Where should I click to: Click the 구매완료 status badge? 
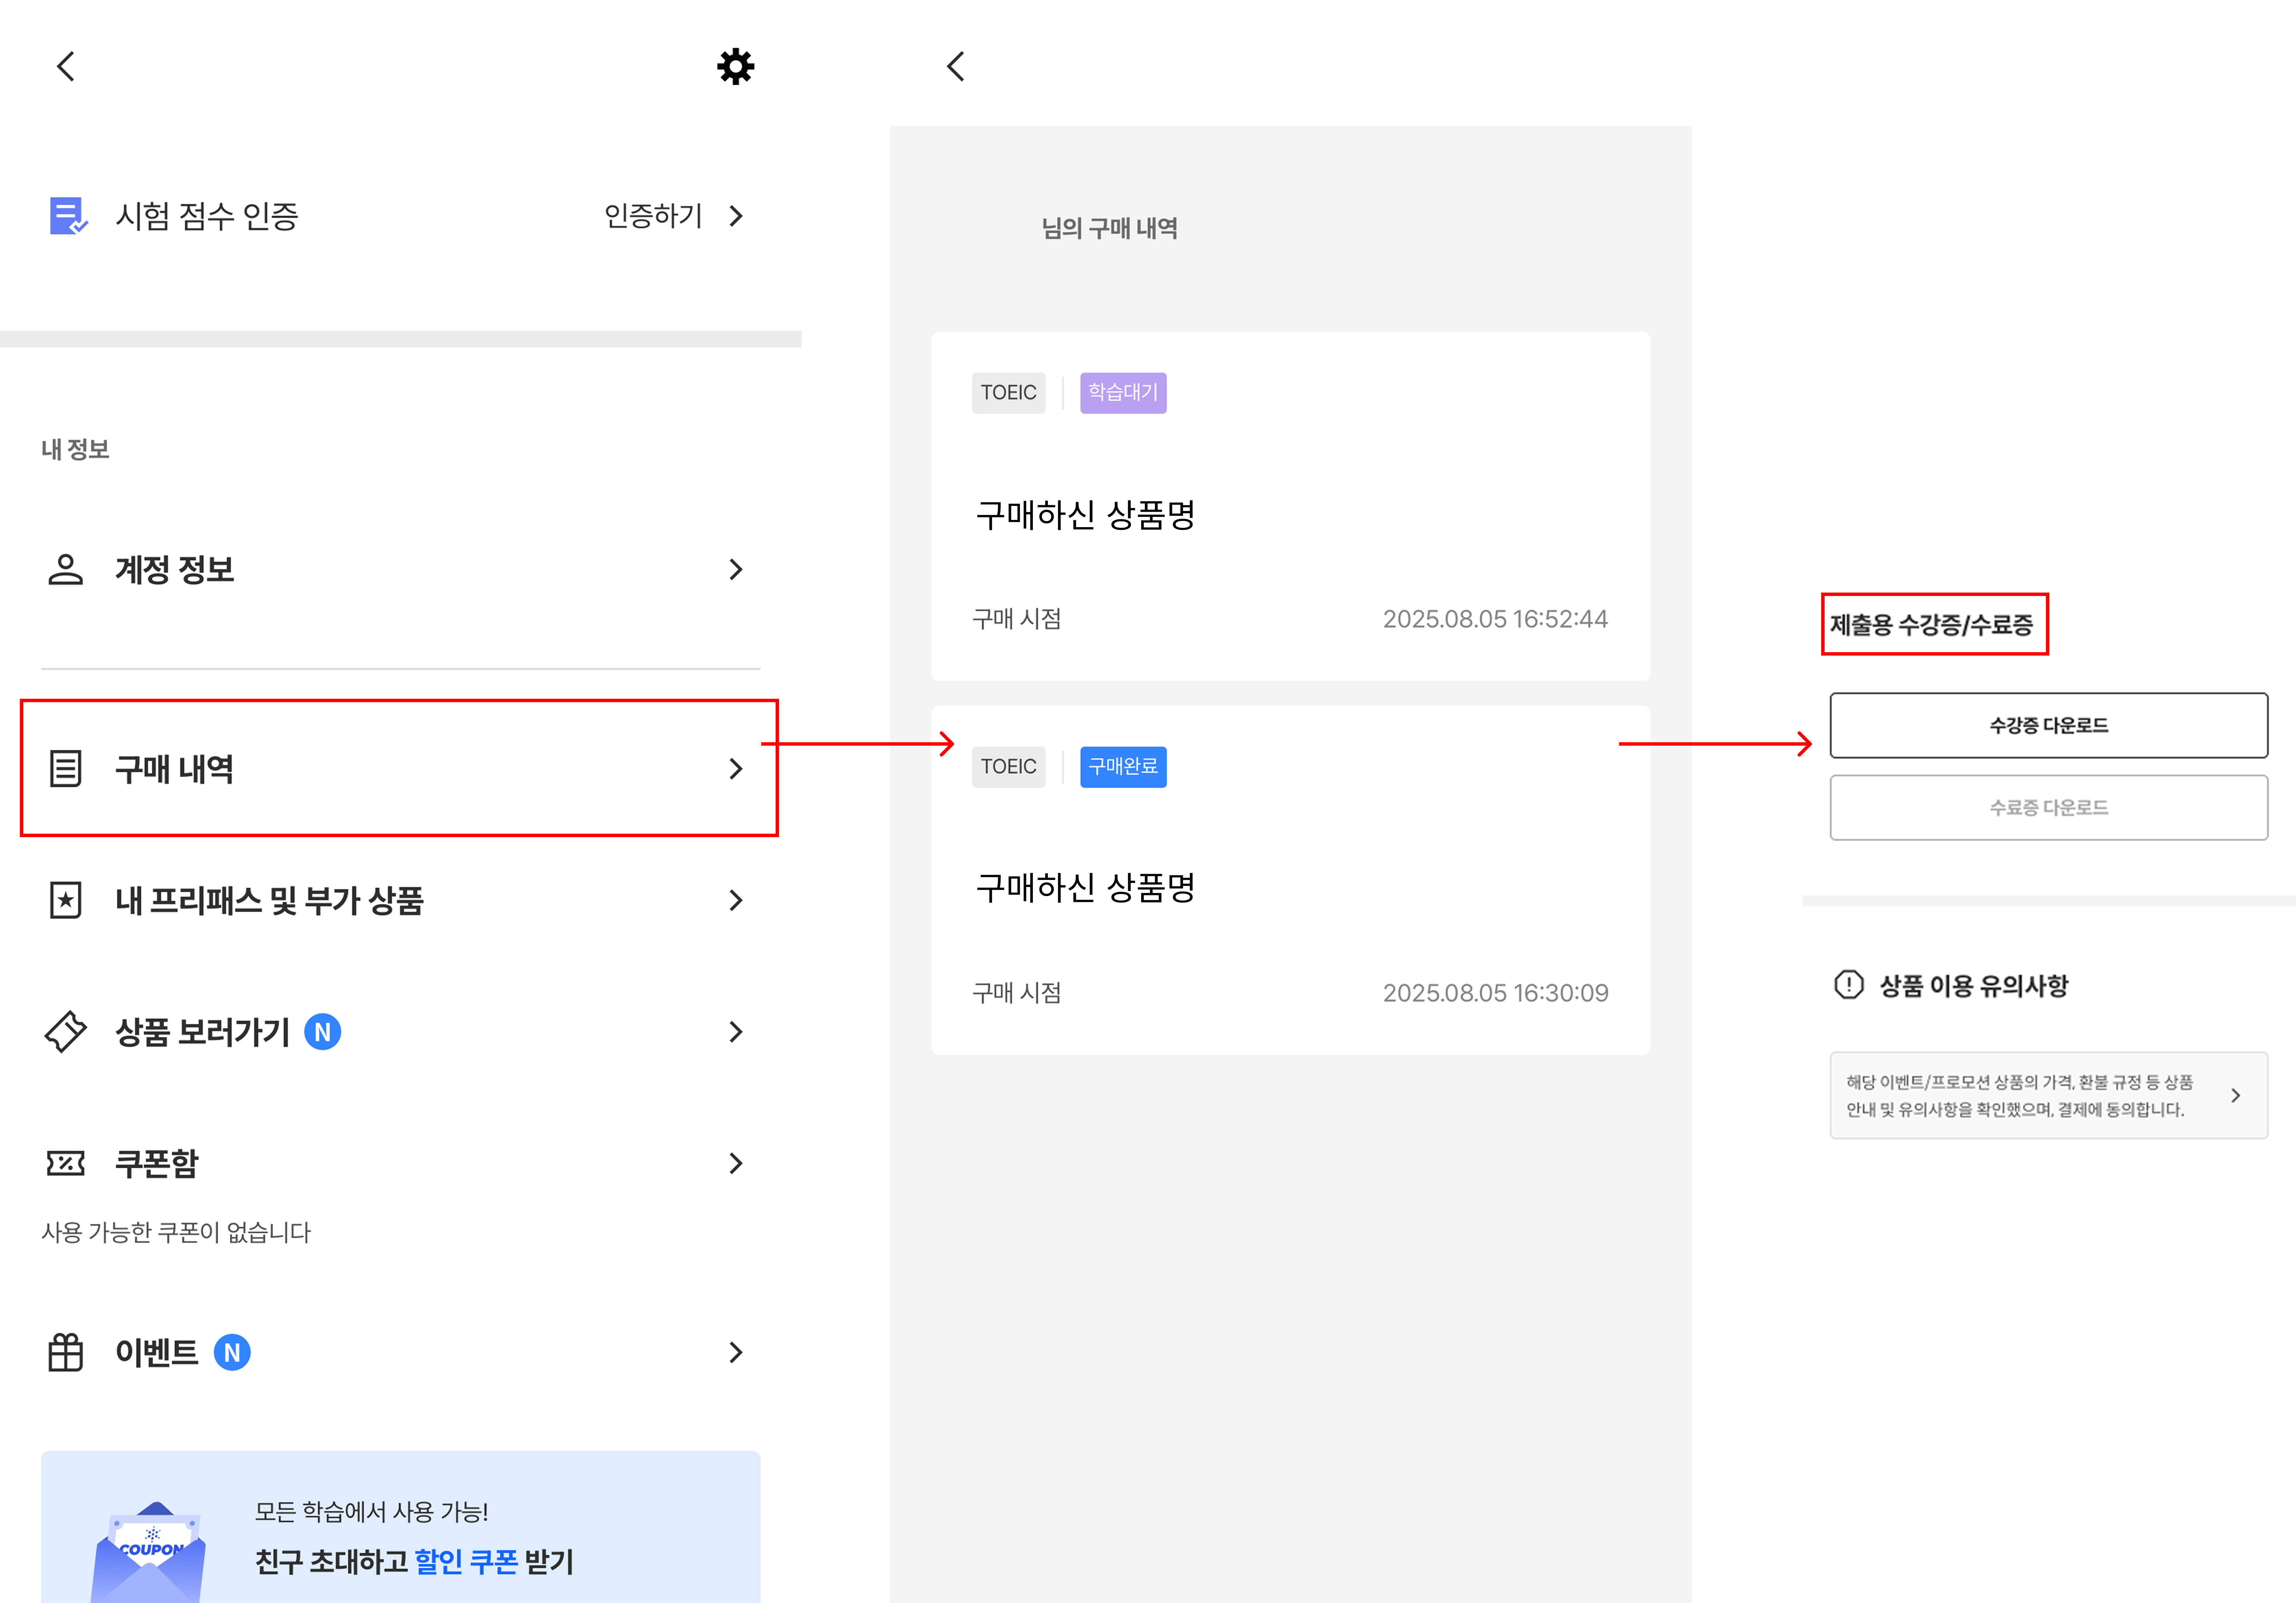click(x=1123, y=767)
